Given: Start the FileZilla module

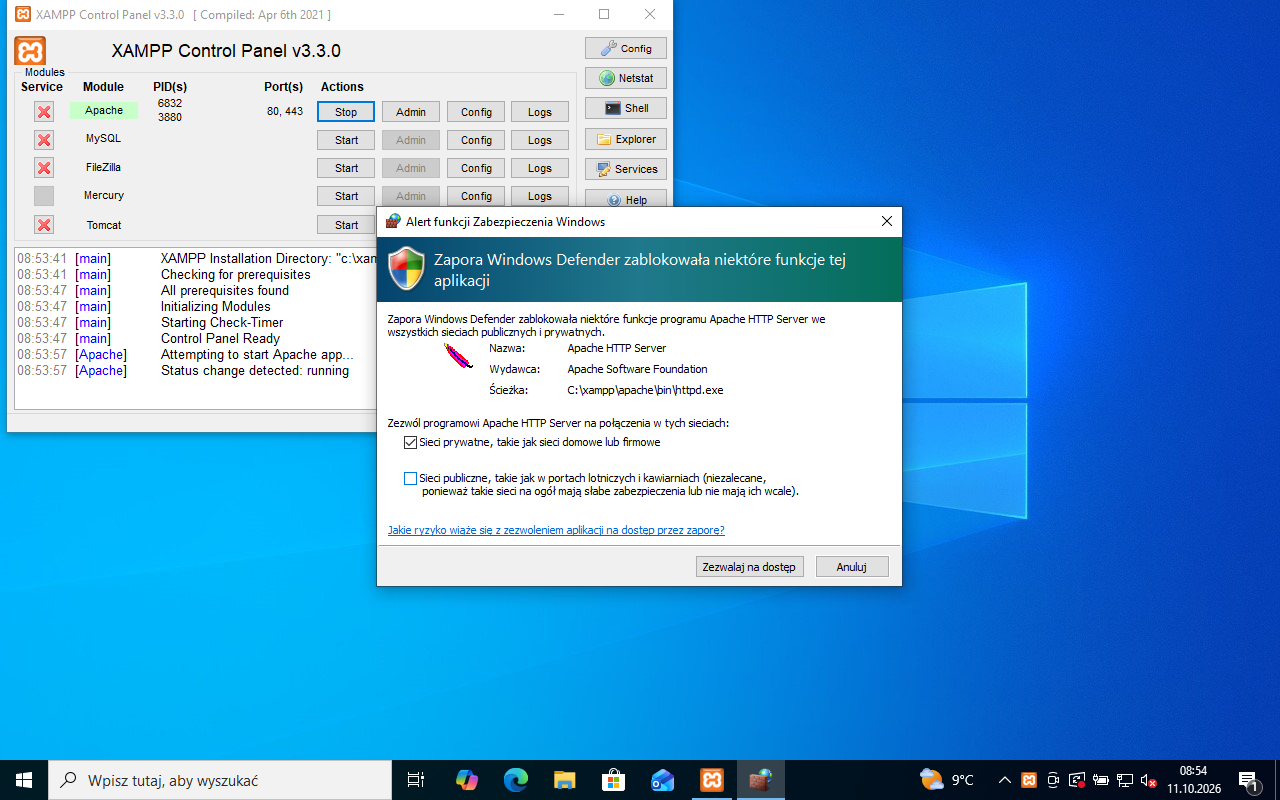Looking at the screenshot, I should click(346, 168).
